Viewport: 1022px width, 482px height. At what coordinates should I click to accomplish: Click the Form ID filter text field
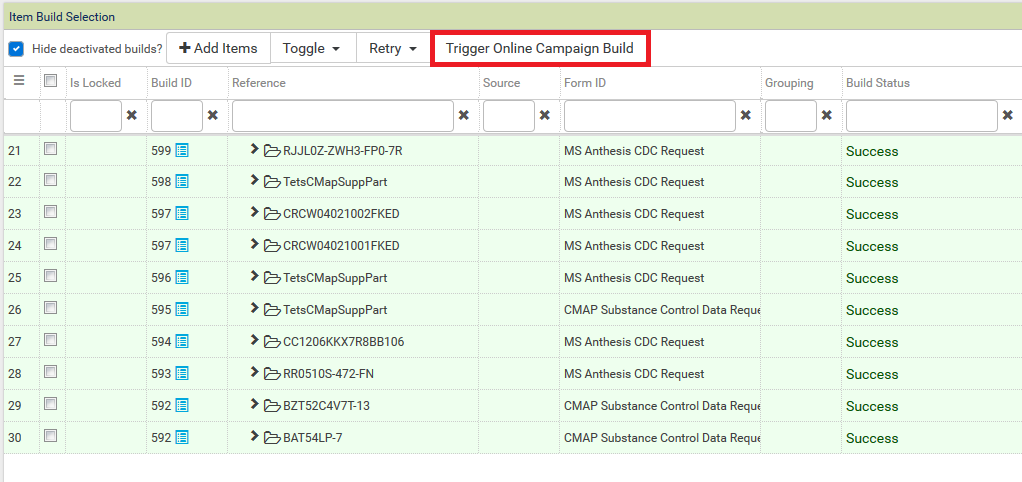pyautogui.click(x=649, y=116)
